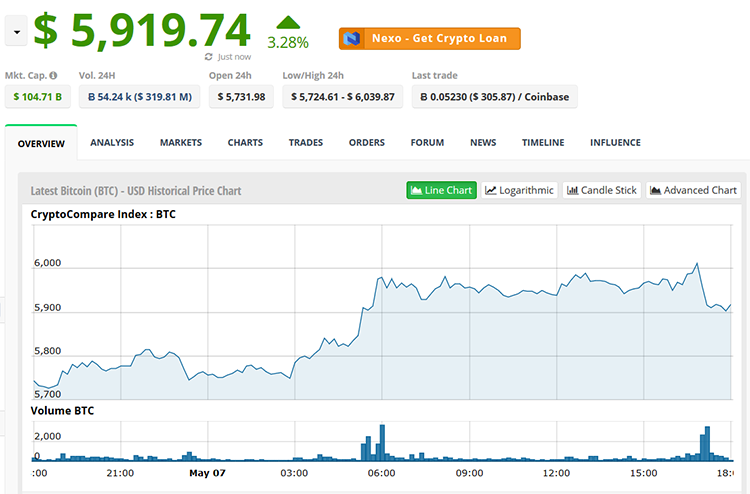Click the $ 5,919.74 price display
This screenshot has height=494, width=750.
click(x=142, y=31)
